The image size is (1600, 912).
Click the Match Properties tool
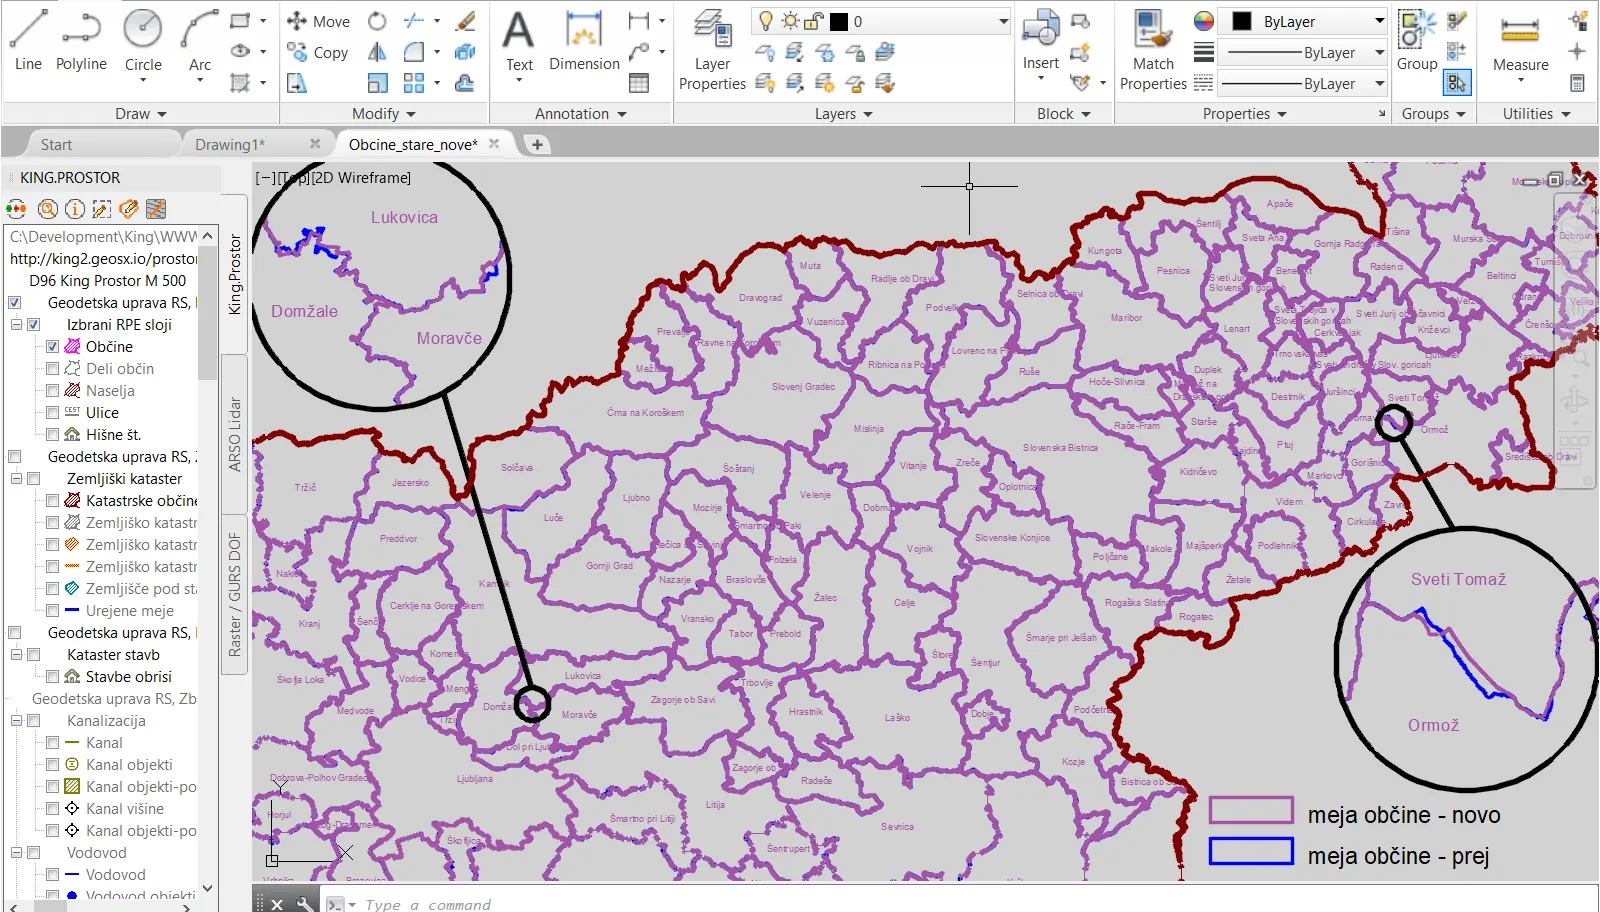coord(1153,48)
